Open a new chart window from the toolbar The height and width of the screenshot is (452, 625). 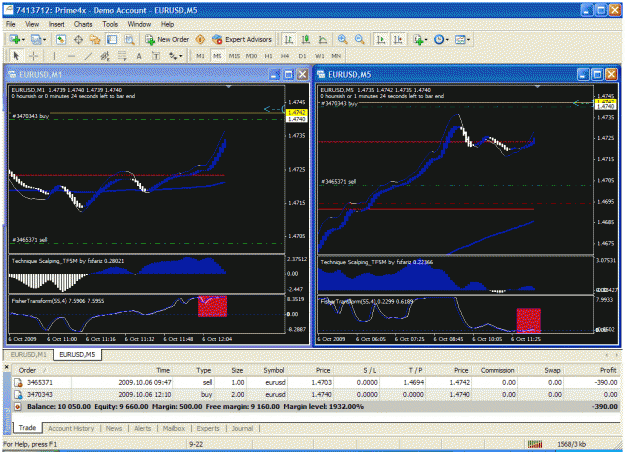click(x=15, y=39)
